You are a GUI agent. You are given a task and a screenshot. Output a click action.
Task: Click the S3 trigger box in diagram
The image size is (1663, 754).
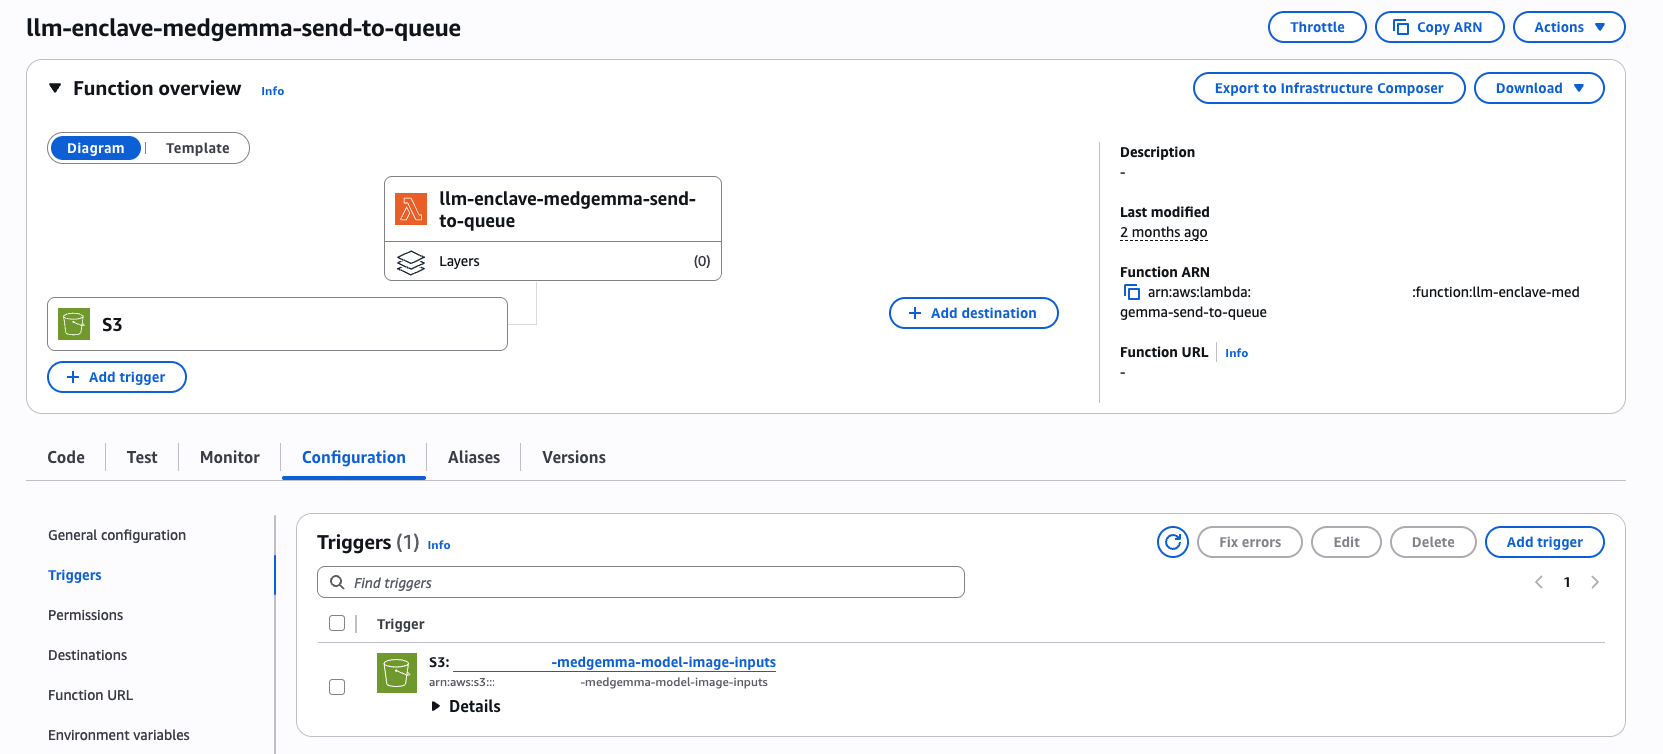(277, 324)
